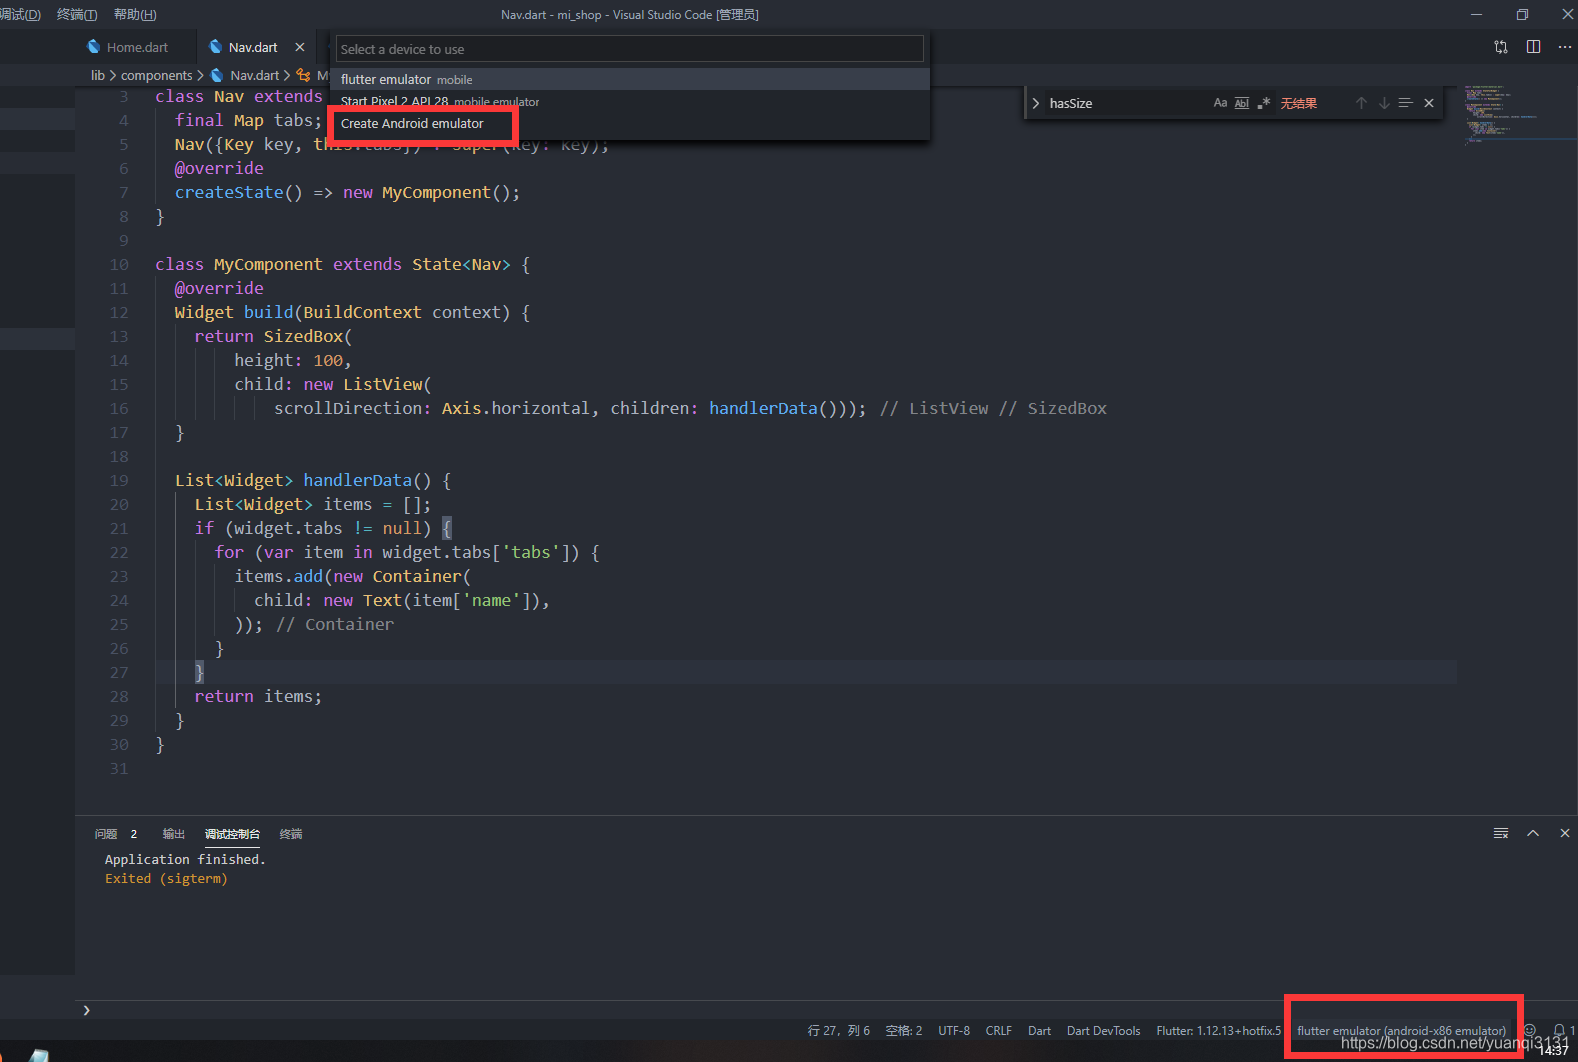Maximize the bottom panel chevron
1578x1062 pixels.
pos(1533,833)
